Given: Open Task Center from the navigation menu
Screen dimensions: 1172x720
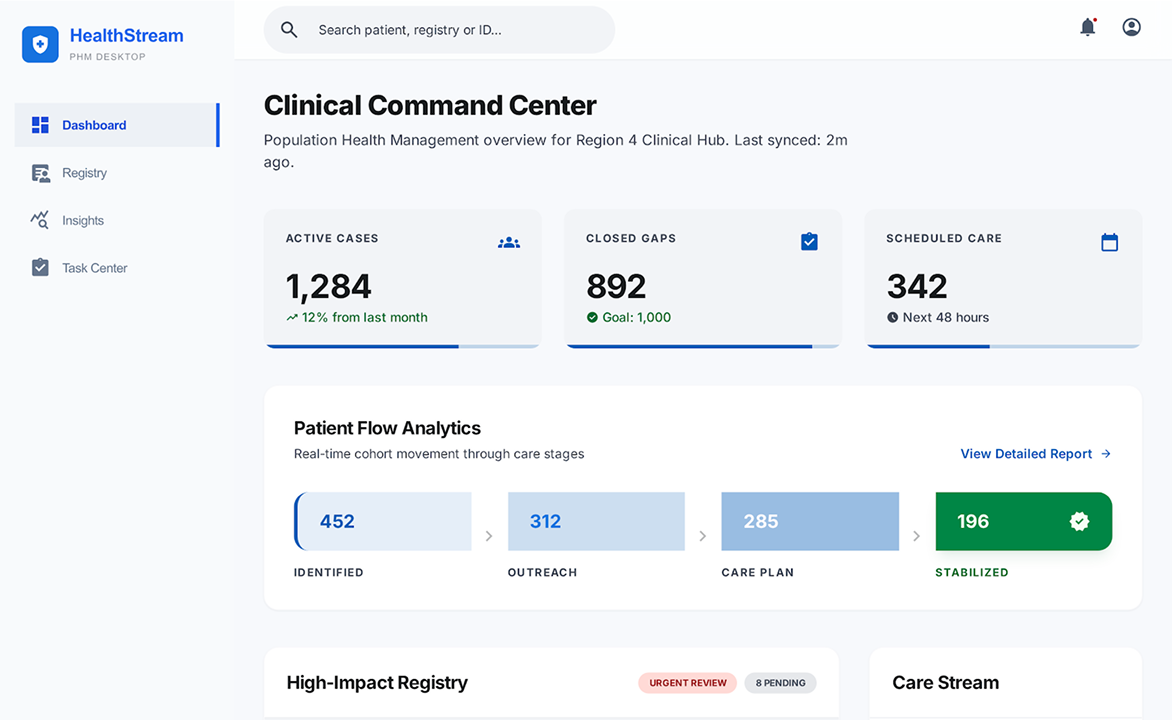Looking at the screenshot, I should coord(97,267).
